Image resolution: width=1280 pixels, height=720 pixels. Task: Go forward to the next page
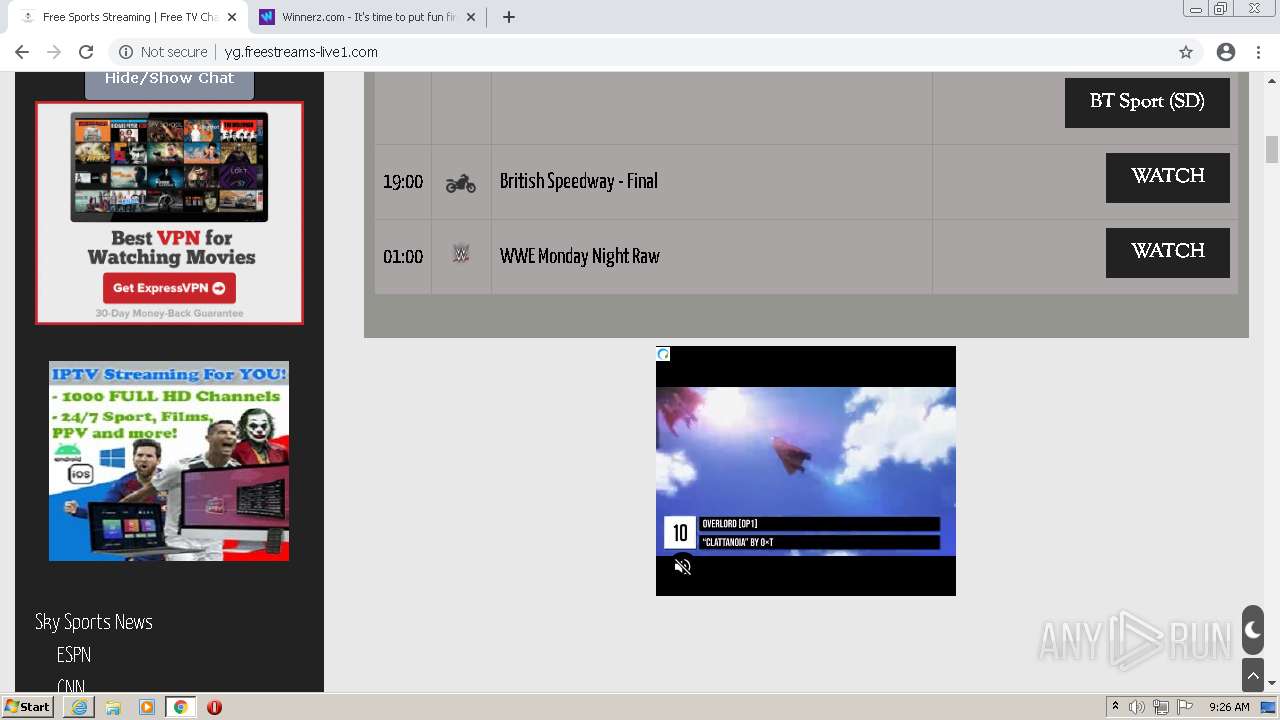[54, 52]
